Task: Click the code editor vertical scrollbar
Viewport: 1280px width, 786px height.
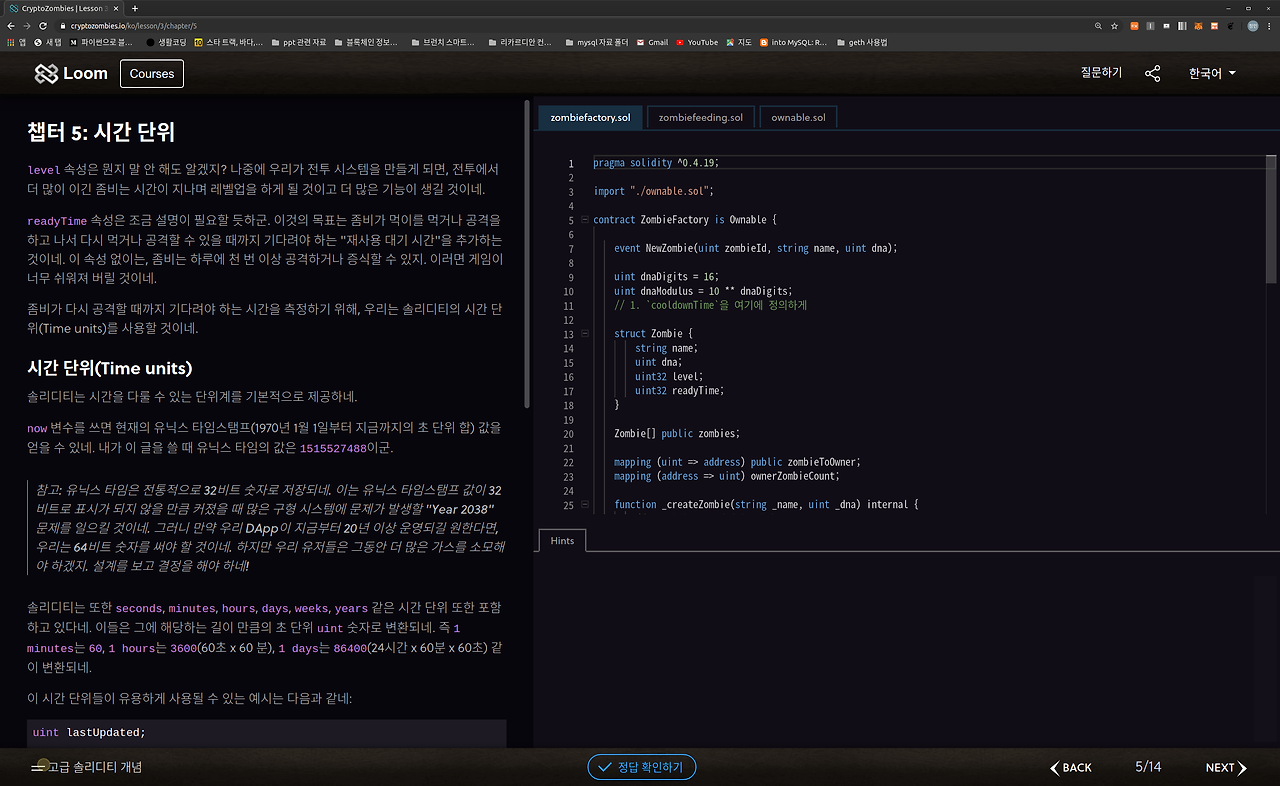Action: 1272,220
